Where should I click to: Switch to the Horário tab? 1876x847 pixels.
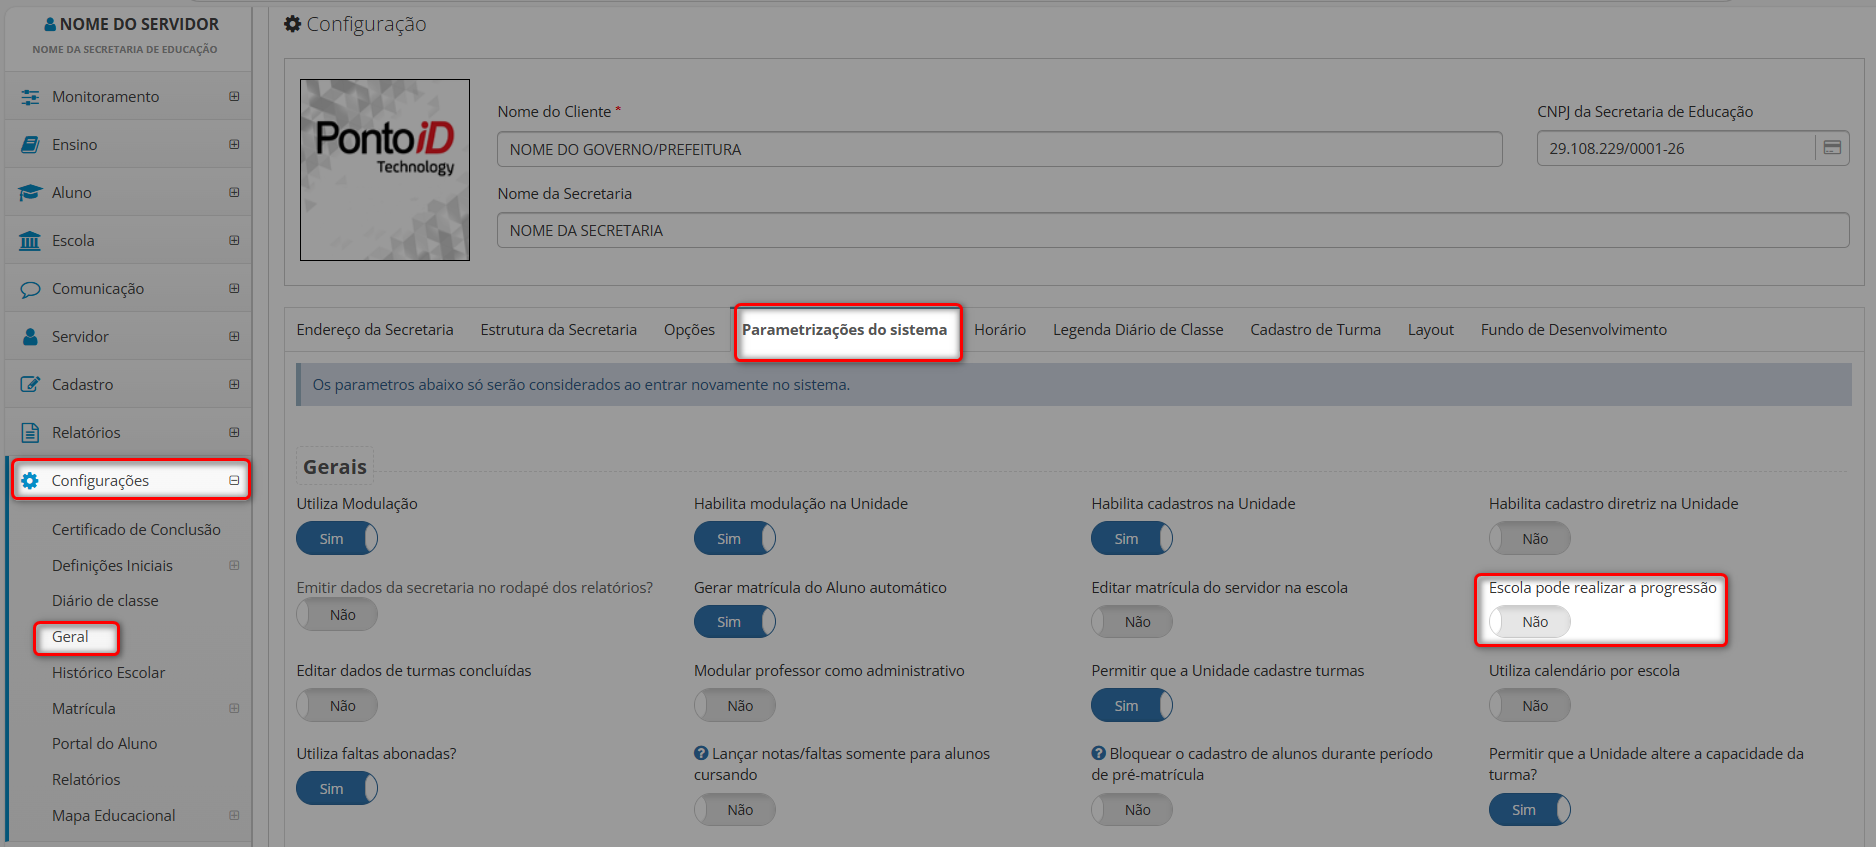(x=999, y=330)
